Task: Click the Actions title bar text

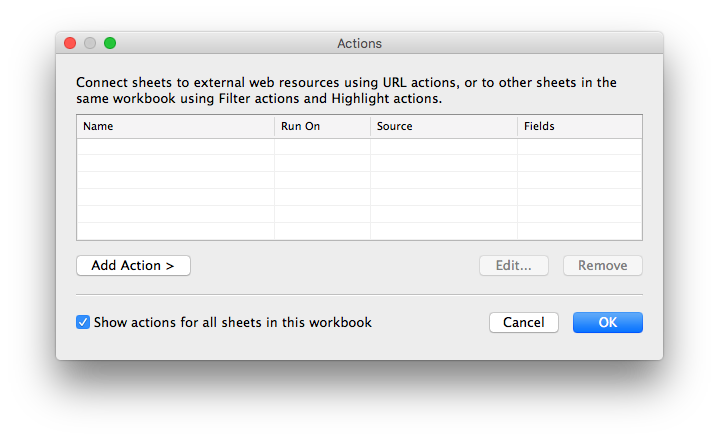Action: (360, 44)
